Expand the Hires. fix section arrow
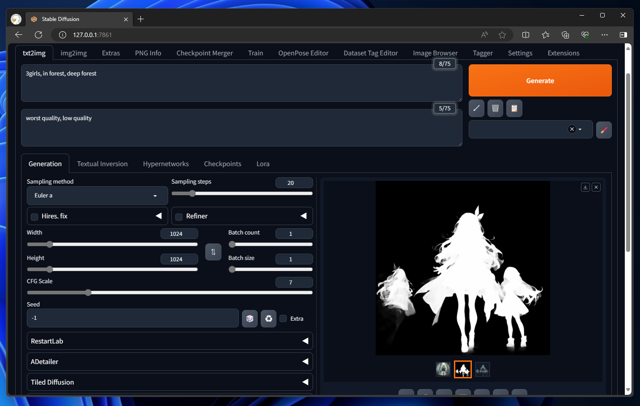This screenshot has width=640, height=406. coord(159,216)
